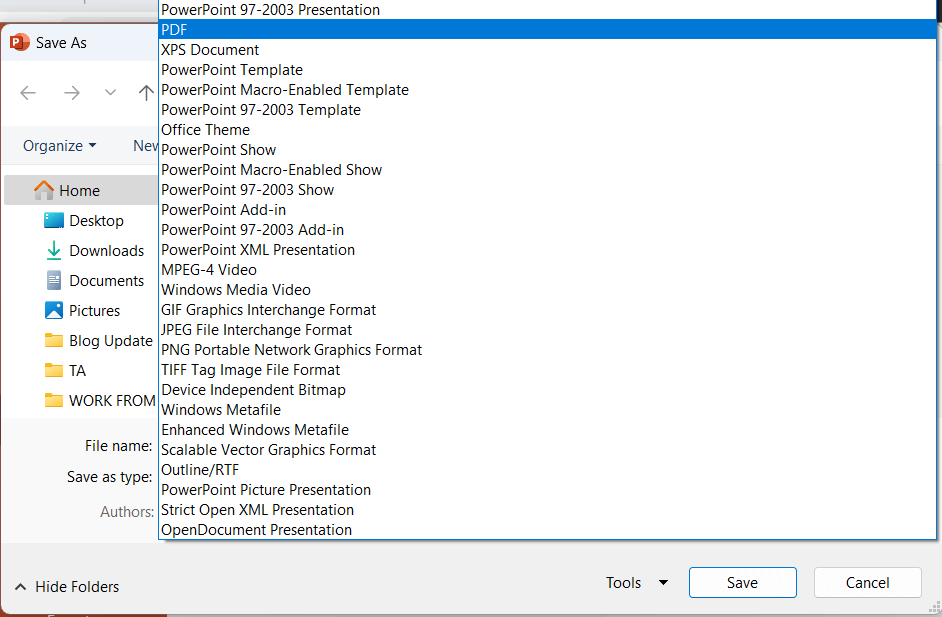Click the Blog Update folder icon
Screen dimensions: 942x617
coord(53,341)
